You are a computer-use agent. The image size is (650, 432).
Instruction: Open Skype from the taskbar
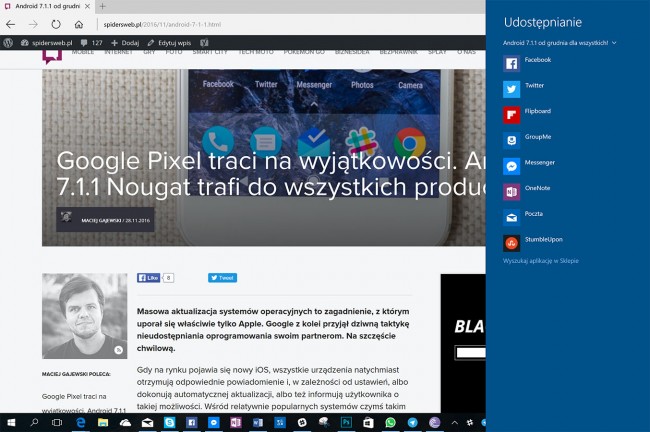pyautogui.click(x=169, y=422)
